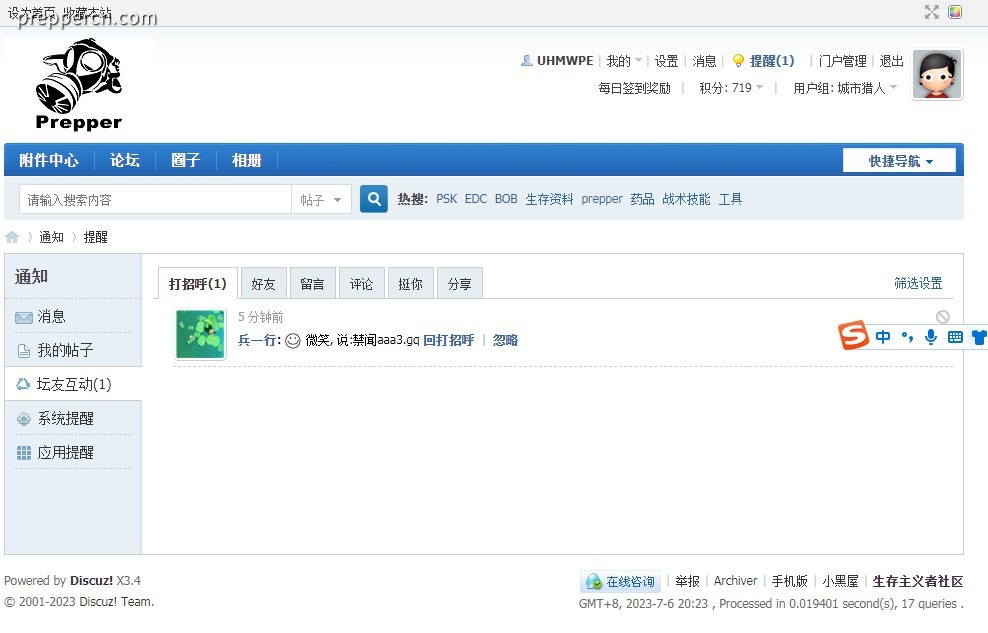Viewport: 988px width, 633px height.
Task: Switch to the 评论 tab
Action: coord(361,283)
